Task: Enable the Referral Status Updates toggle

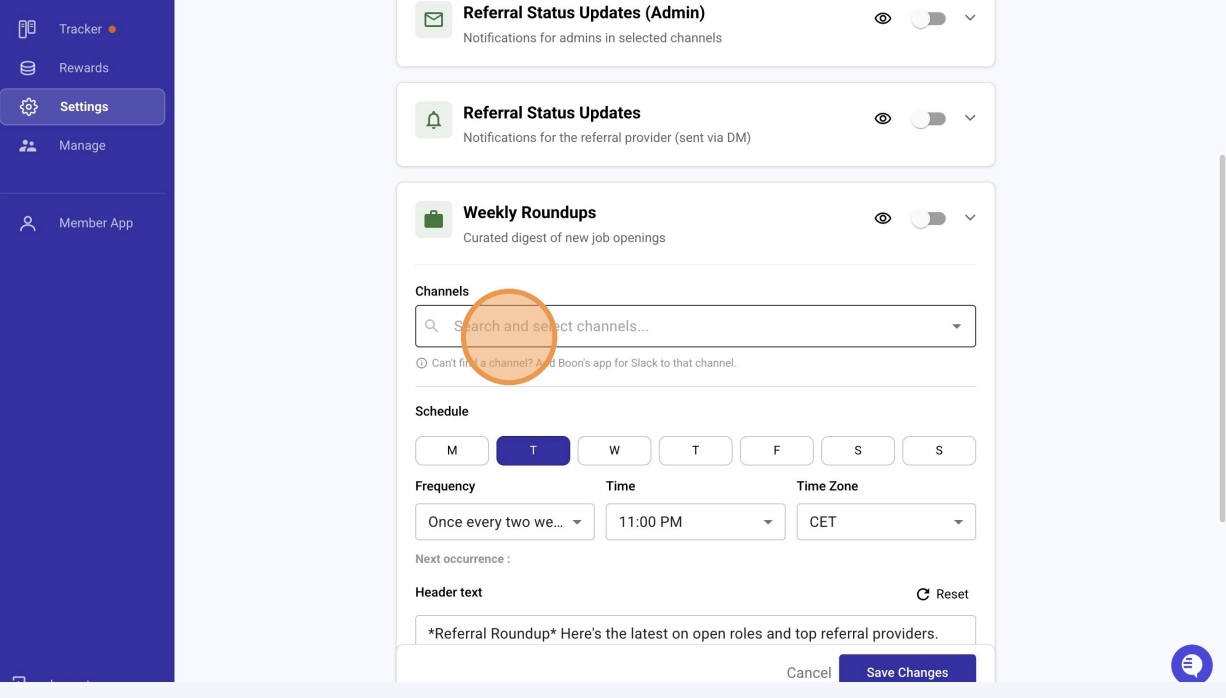Action: coord(929,119)
